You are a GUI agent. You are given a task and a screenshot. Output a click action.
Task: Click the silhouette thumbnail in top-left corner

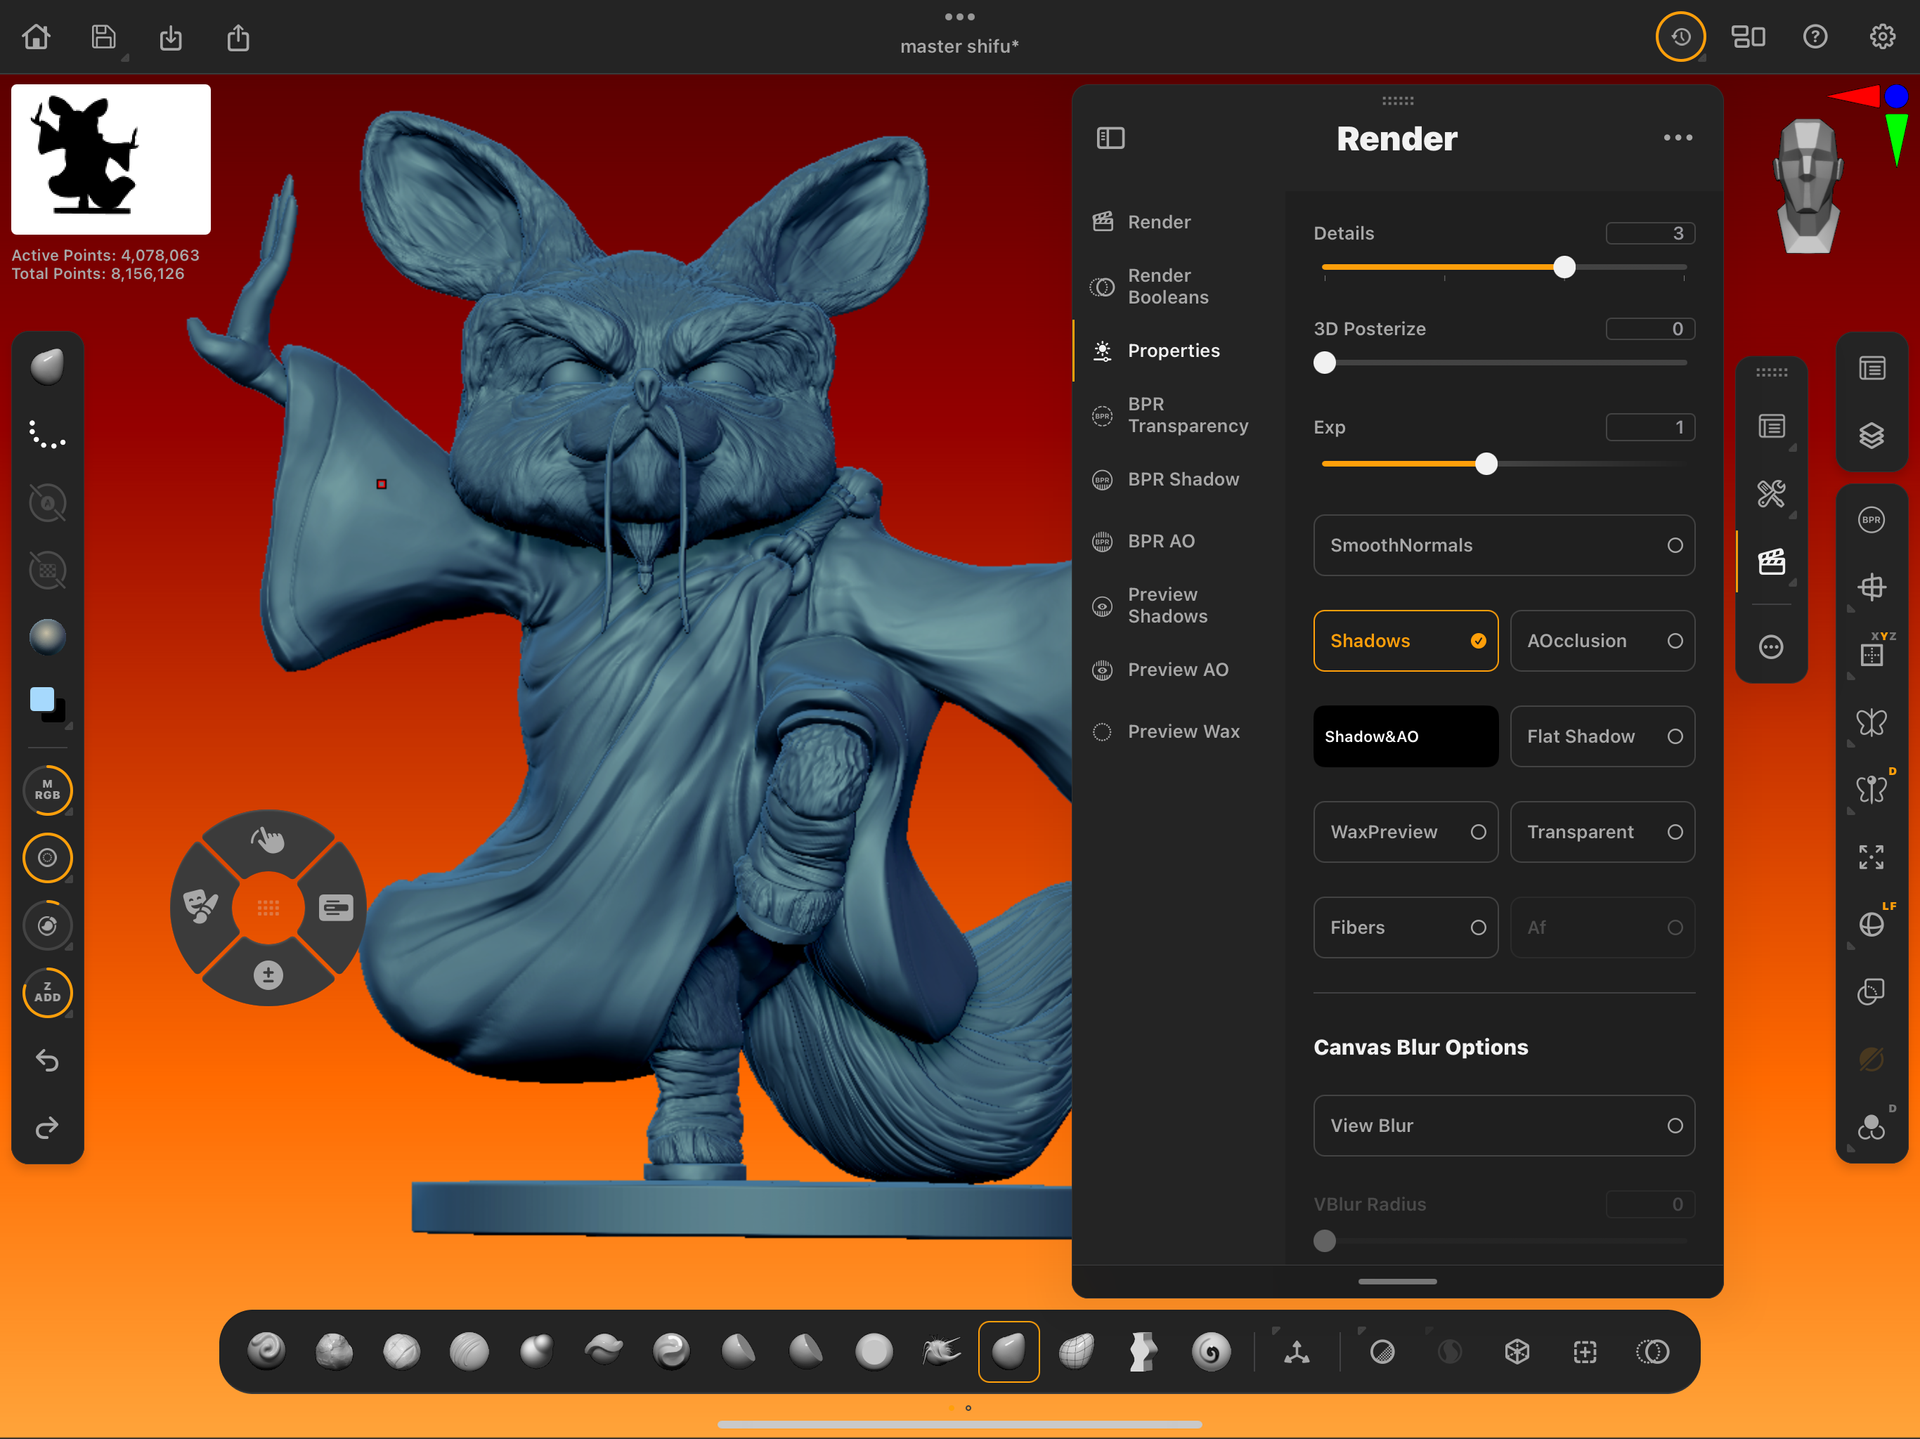tap(110, 159)
